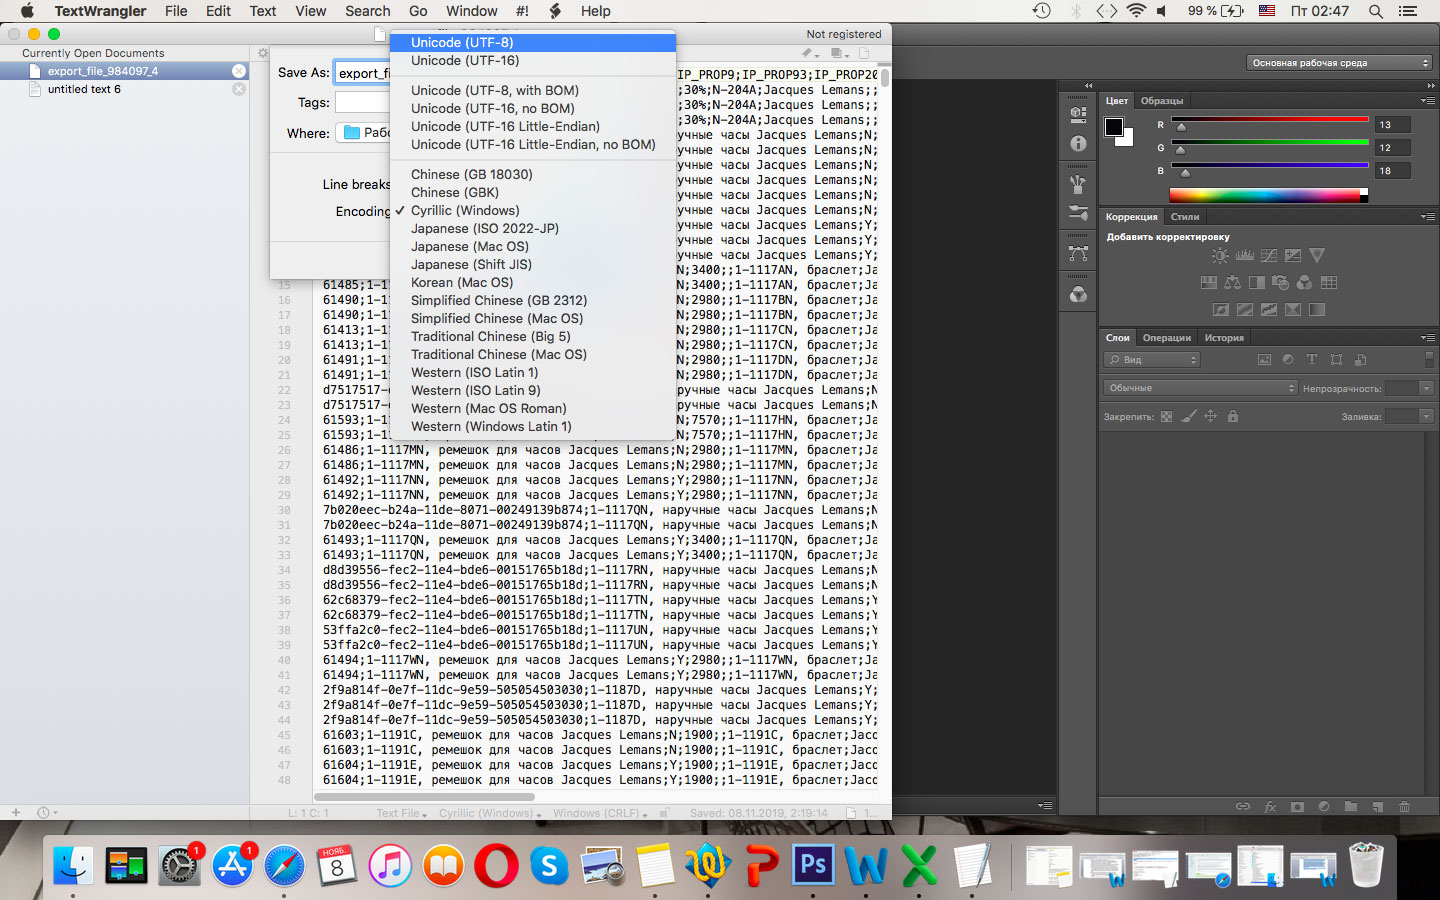Toggle lock transparent pixels
The height and width of the screenshot is (900, 1440).
[x=1167, y=416]
